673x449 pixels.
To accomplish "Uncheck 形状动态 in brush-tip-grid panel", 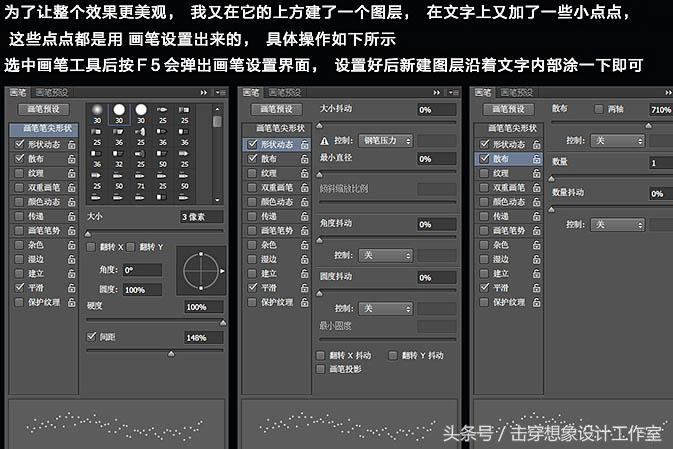I will tap(19, 144).
